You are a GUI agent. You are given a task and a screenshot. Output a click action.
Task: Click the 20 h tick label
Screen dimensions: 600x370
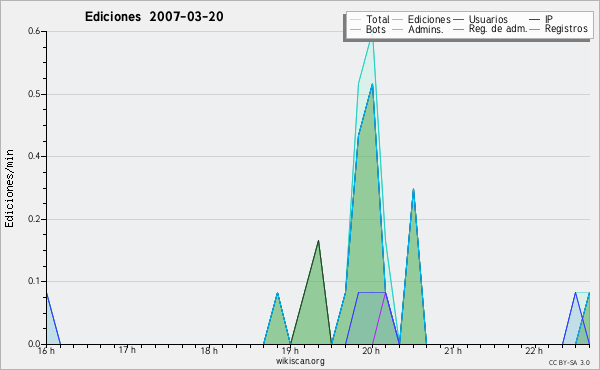tap(371, 351)
